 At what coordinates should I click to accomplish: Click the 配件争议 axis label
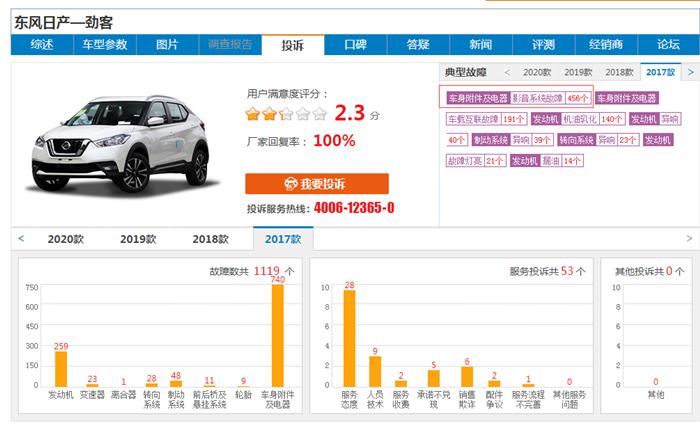click(494, 400)
